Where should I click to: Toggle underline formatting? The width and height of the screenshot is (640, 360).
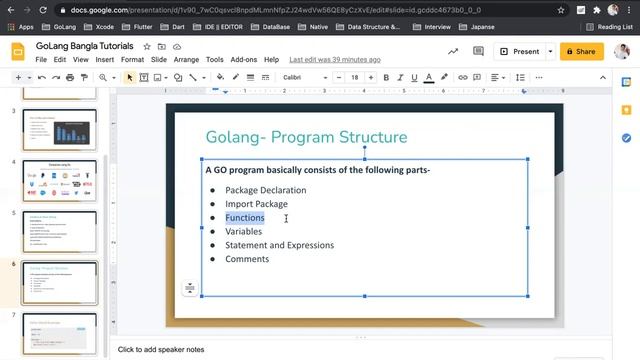[414, 78]
